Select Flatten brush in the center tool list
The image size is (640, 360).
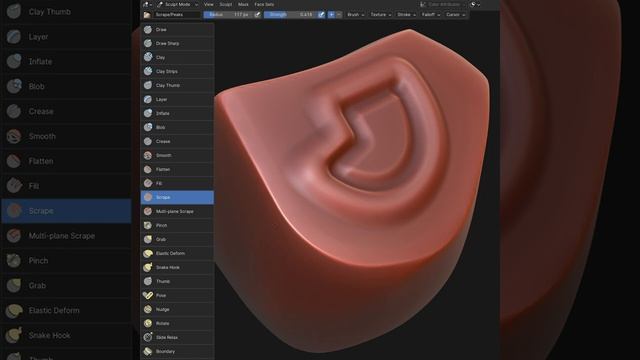pyautogui.click(x=177, y=169)
